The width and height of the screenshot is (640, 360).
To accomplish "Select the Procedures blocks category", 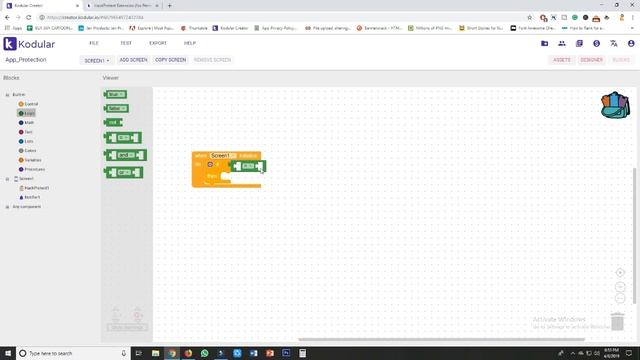I will tap(31, 169).
